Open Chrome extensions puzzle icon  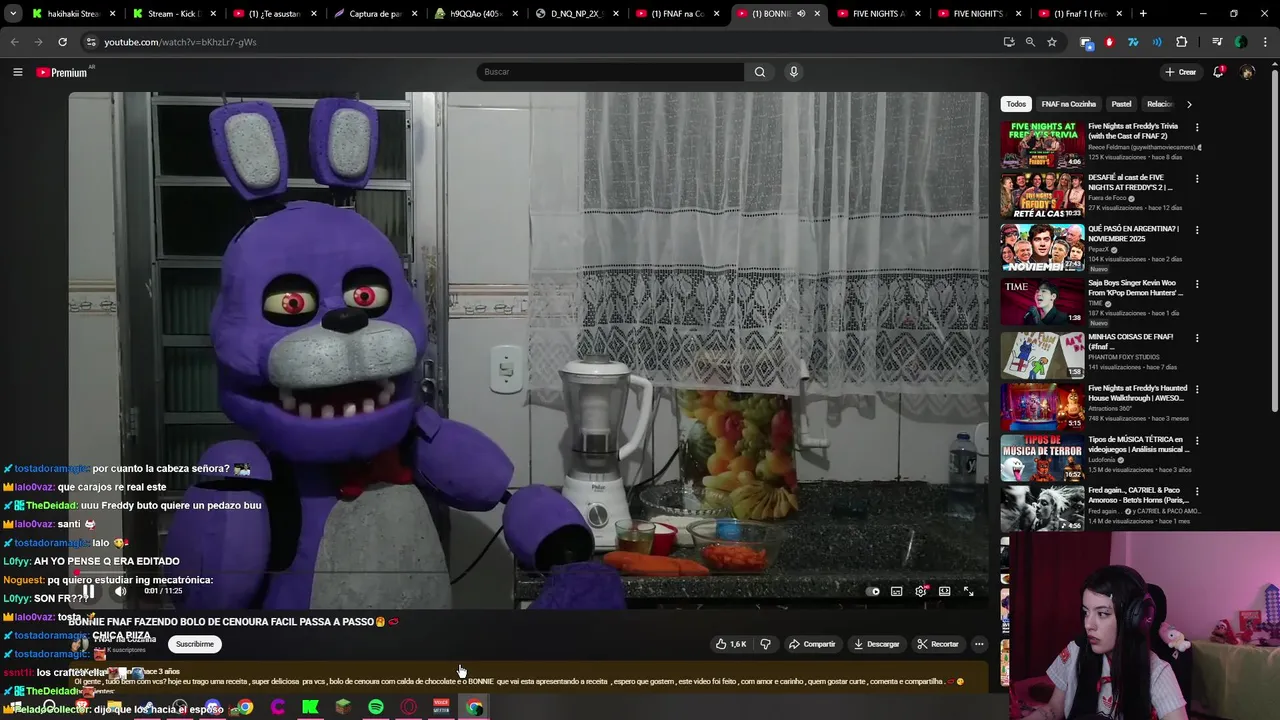click(x=1182, y=42)
